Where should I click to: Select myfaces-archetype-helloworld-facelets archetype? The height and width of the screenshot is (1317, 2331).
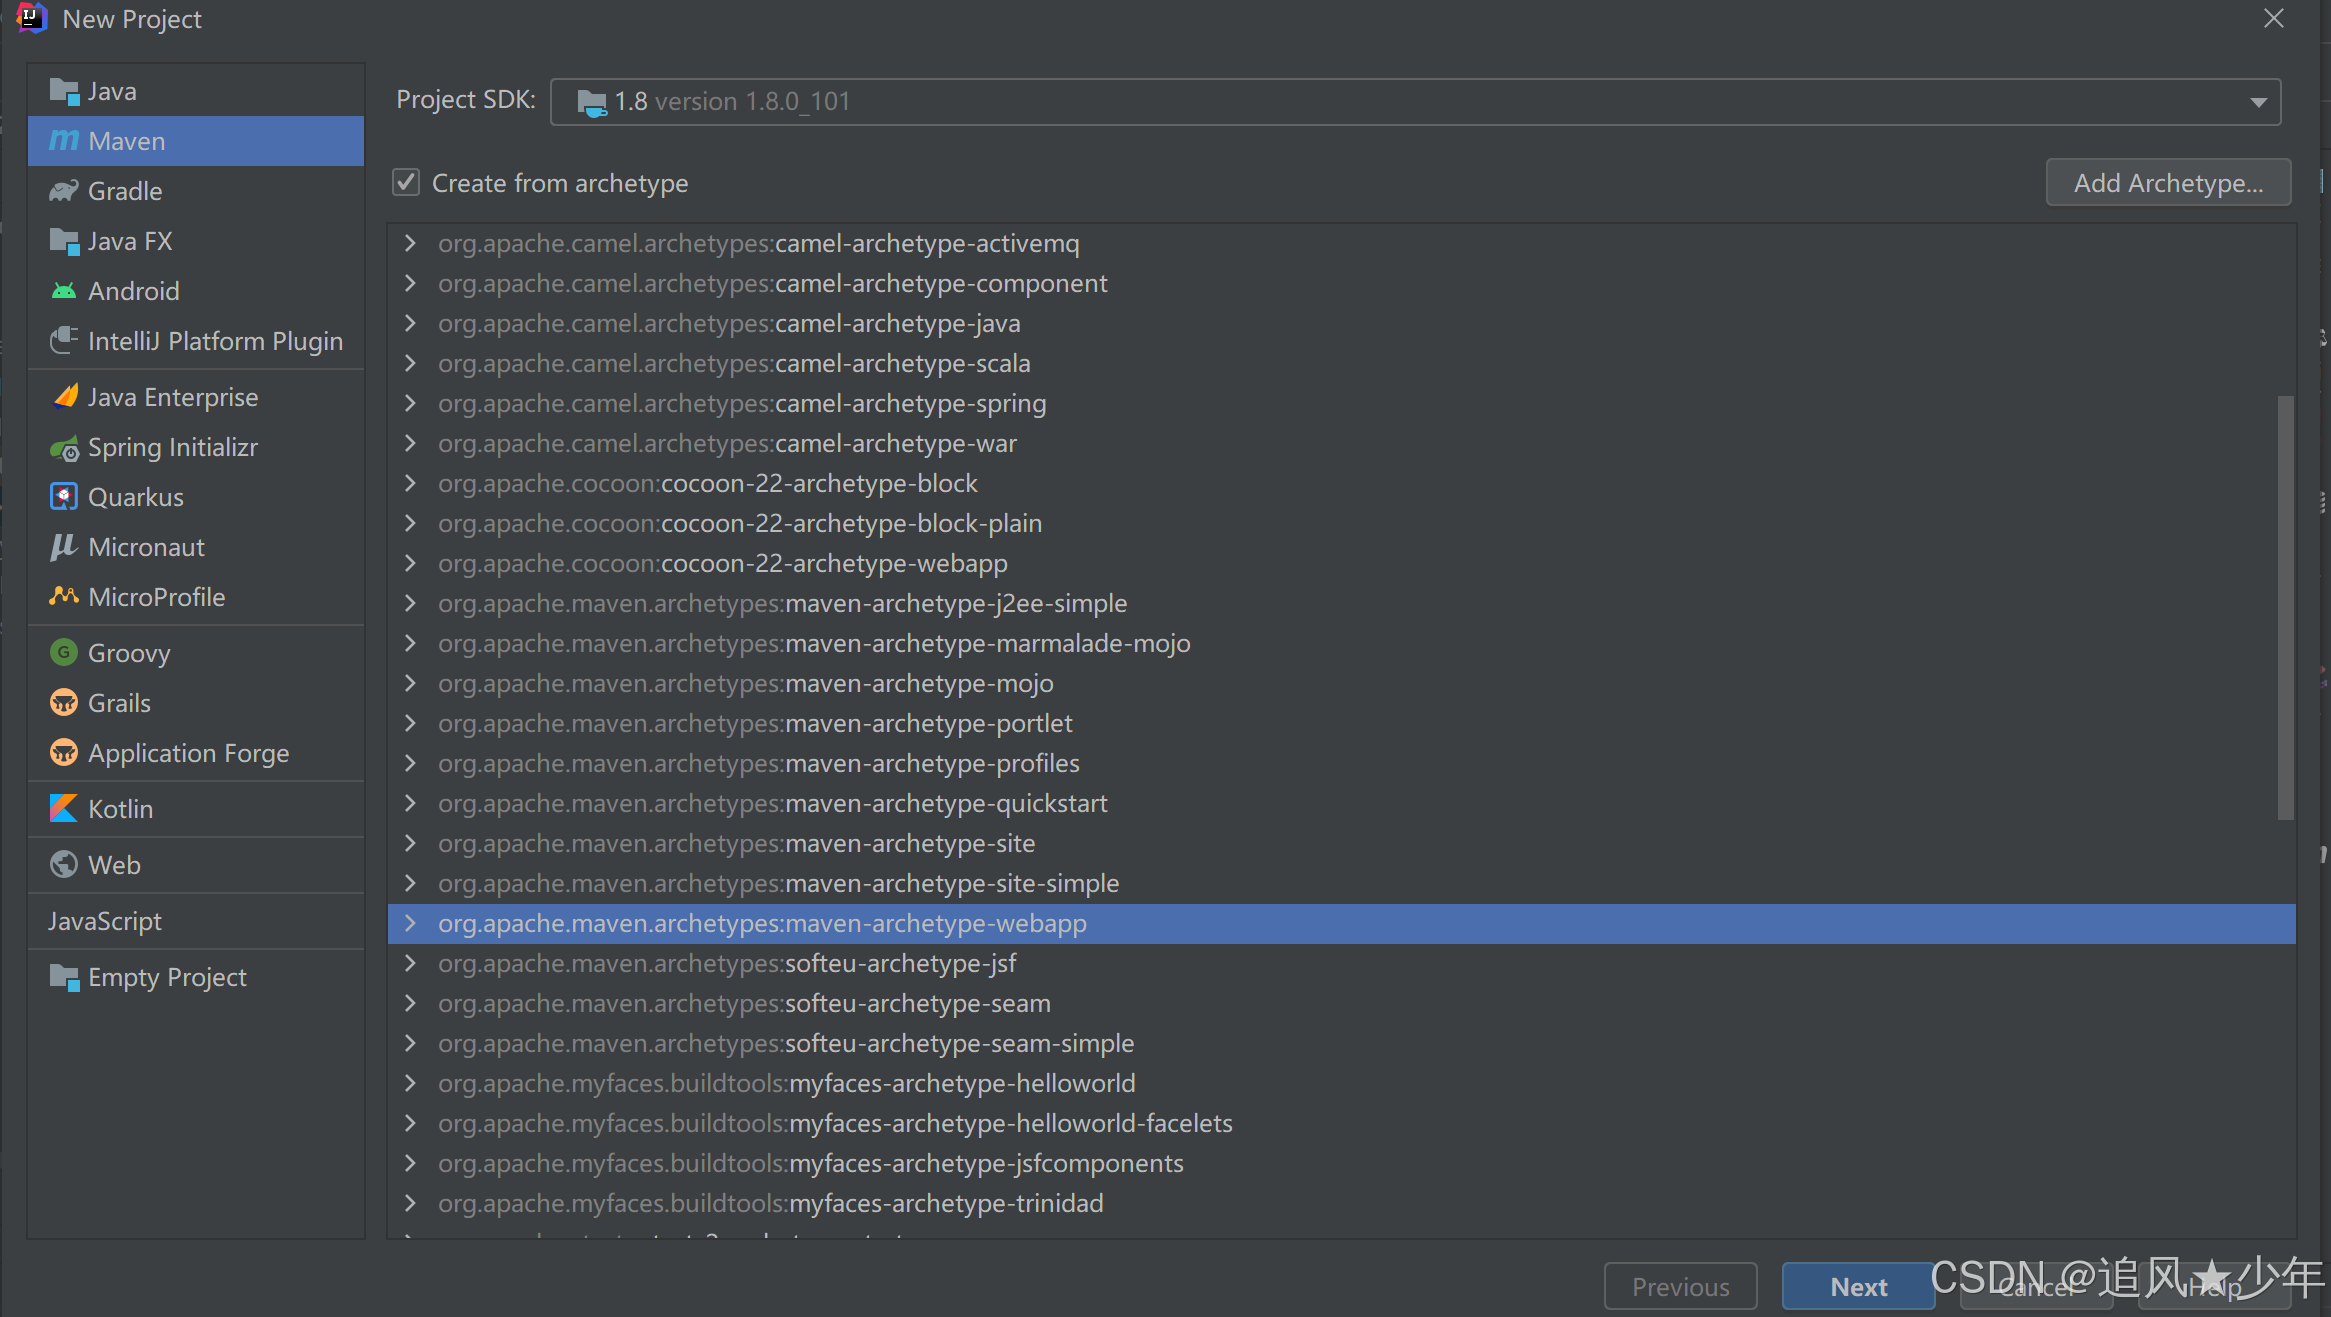pyautogui.click(x=1341, y=1123)
